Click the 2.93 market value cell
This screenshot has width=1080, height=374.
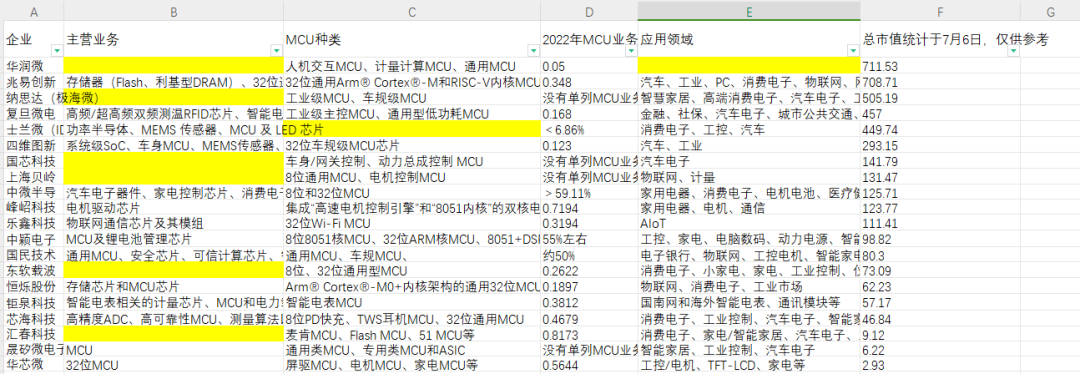[941, 366]
